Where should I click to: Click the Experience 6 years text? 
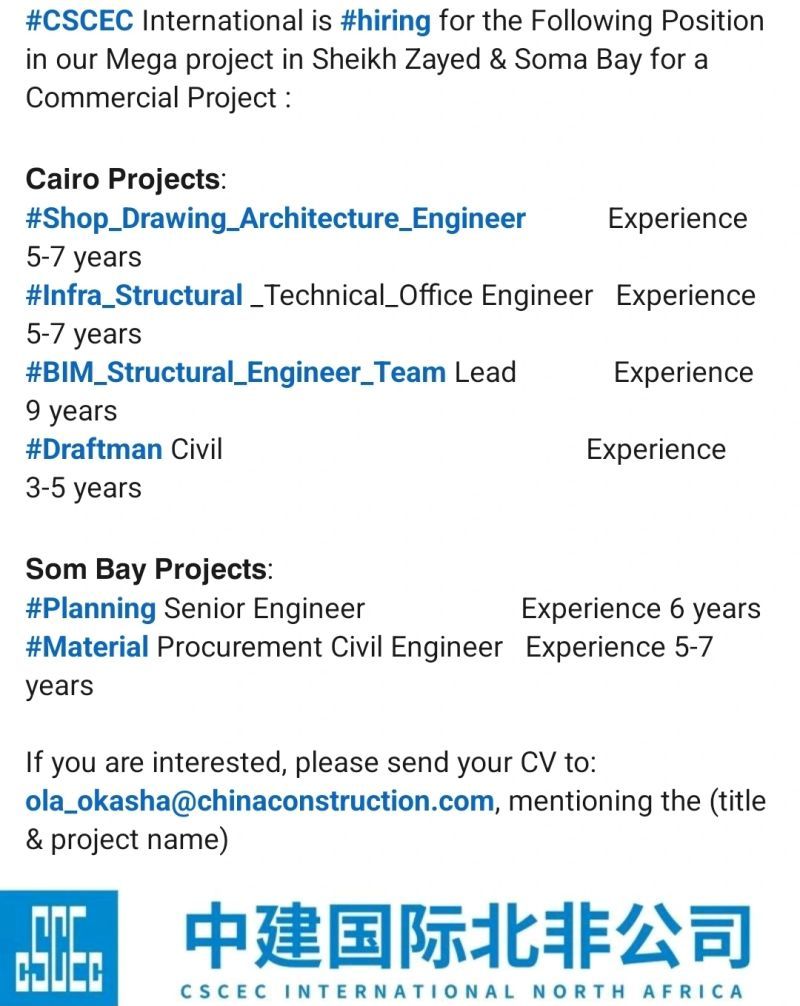641,609
